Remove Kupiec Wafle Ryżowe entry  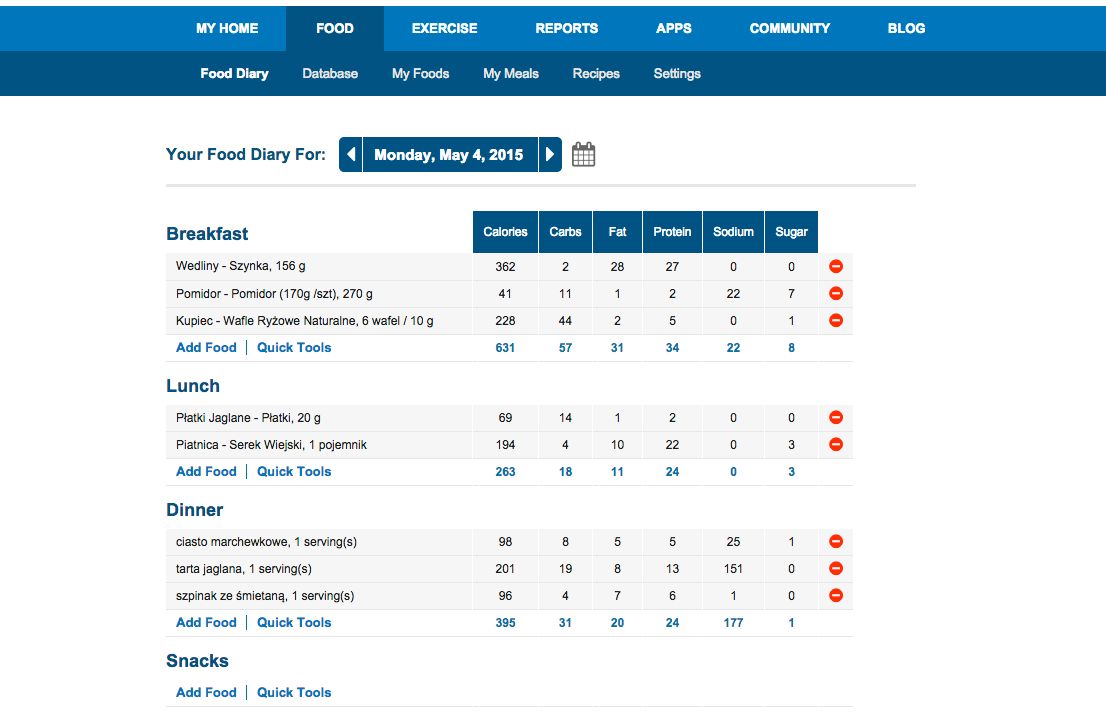(836, 321)
